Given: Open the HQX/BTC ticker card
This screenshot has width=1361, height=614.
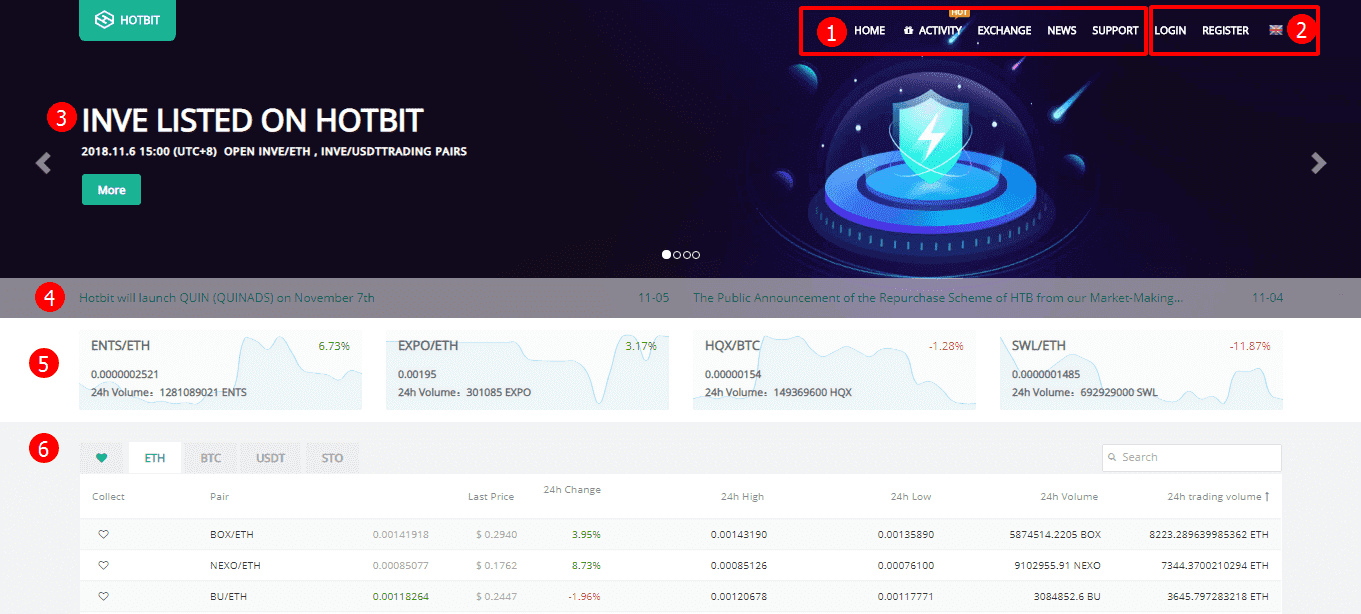Looking at the screenshot, I should point(834,370).
